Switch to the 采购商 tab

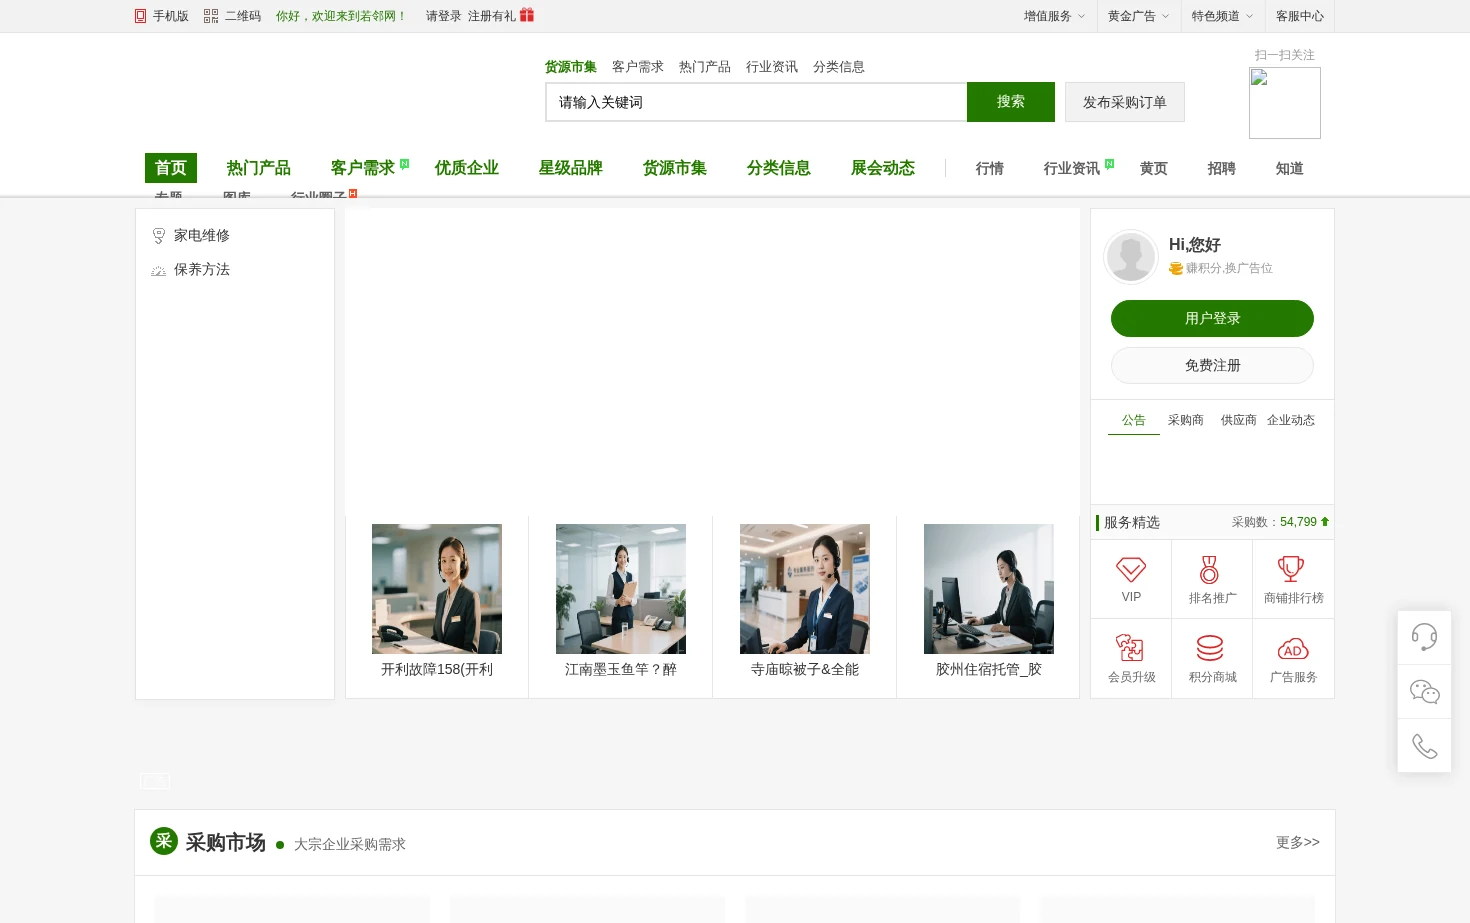click(1186, 420)
